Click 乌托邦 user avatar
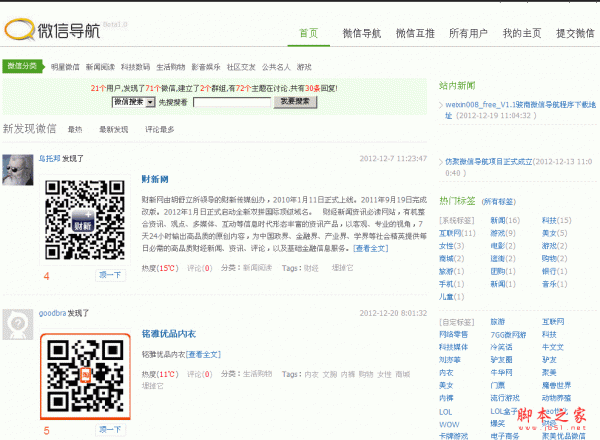 pyautogui.click(x=18, y=170)
